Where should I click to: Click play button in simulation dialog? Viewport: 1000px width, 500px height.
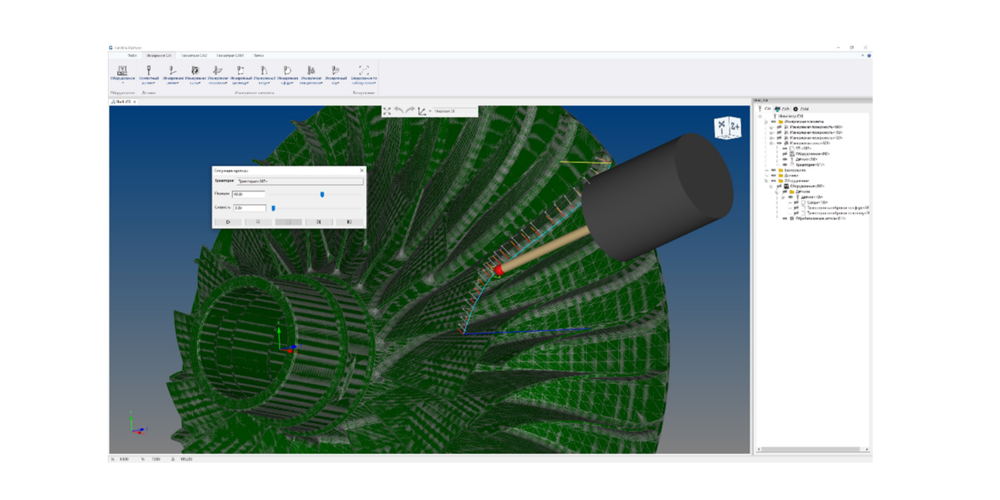pyautogui.click(x=228, y=222)
